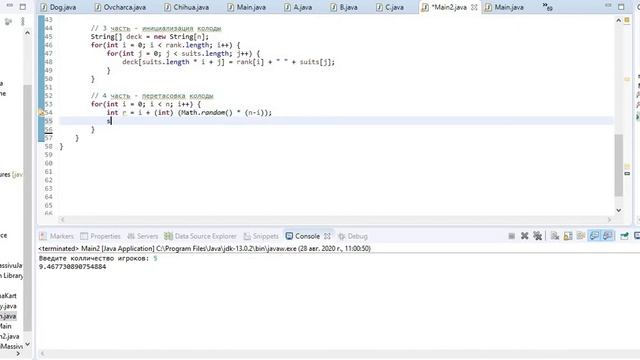Open the Data Source Explorer tab
The height and width of the screenshot is (360, 640).
200,236
